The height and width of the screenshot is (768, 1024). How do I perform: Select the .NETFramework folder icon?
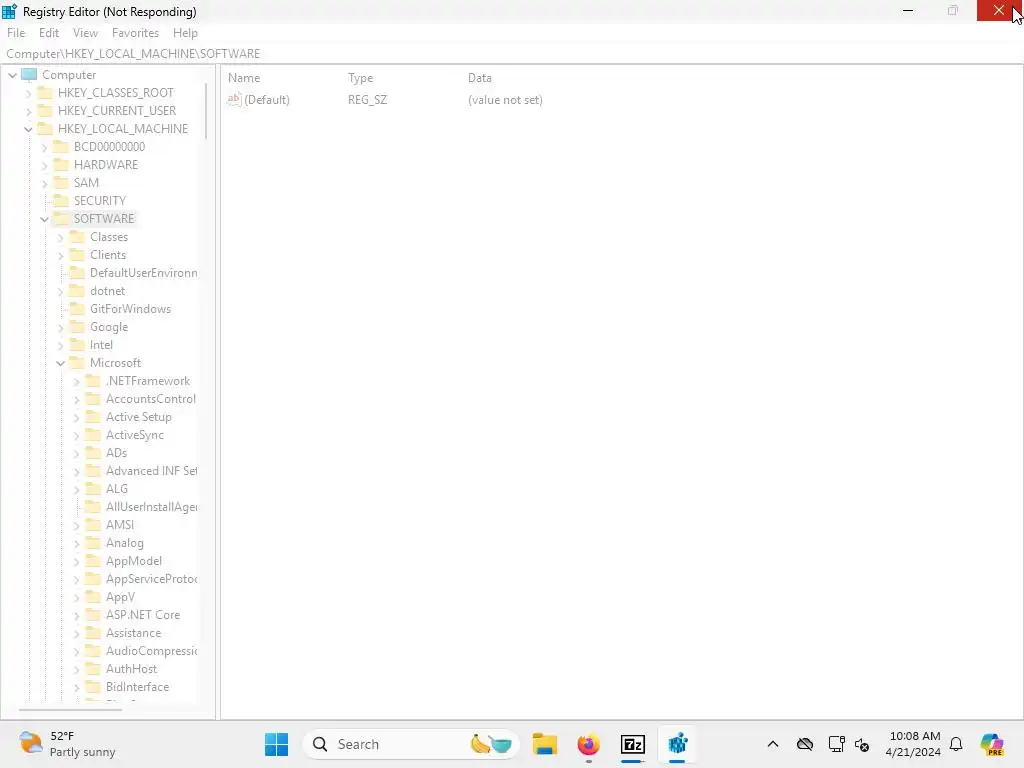coord(93,381)
